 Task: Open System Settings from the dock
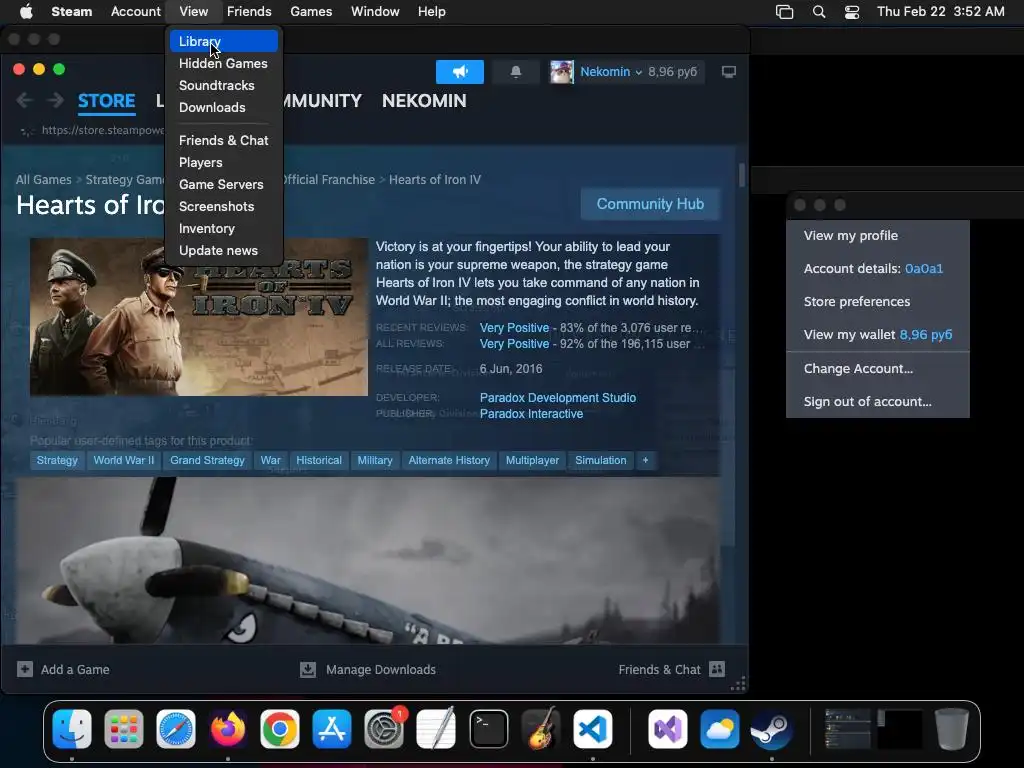pyautogui.click(x=384, y=729)
